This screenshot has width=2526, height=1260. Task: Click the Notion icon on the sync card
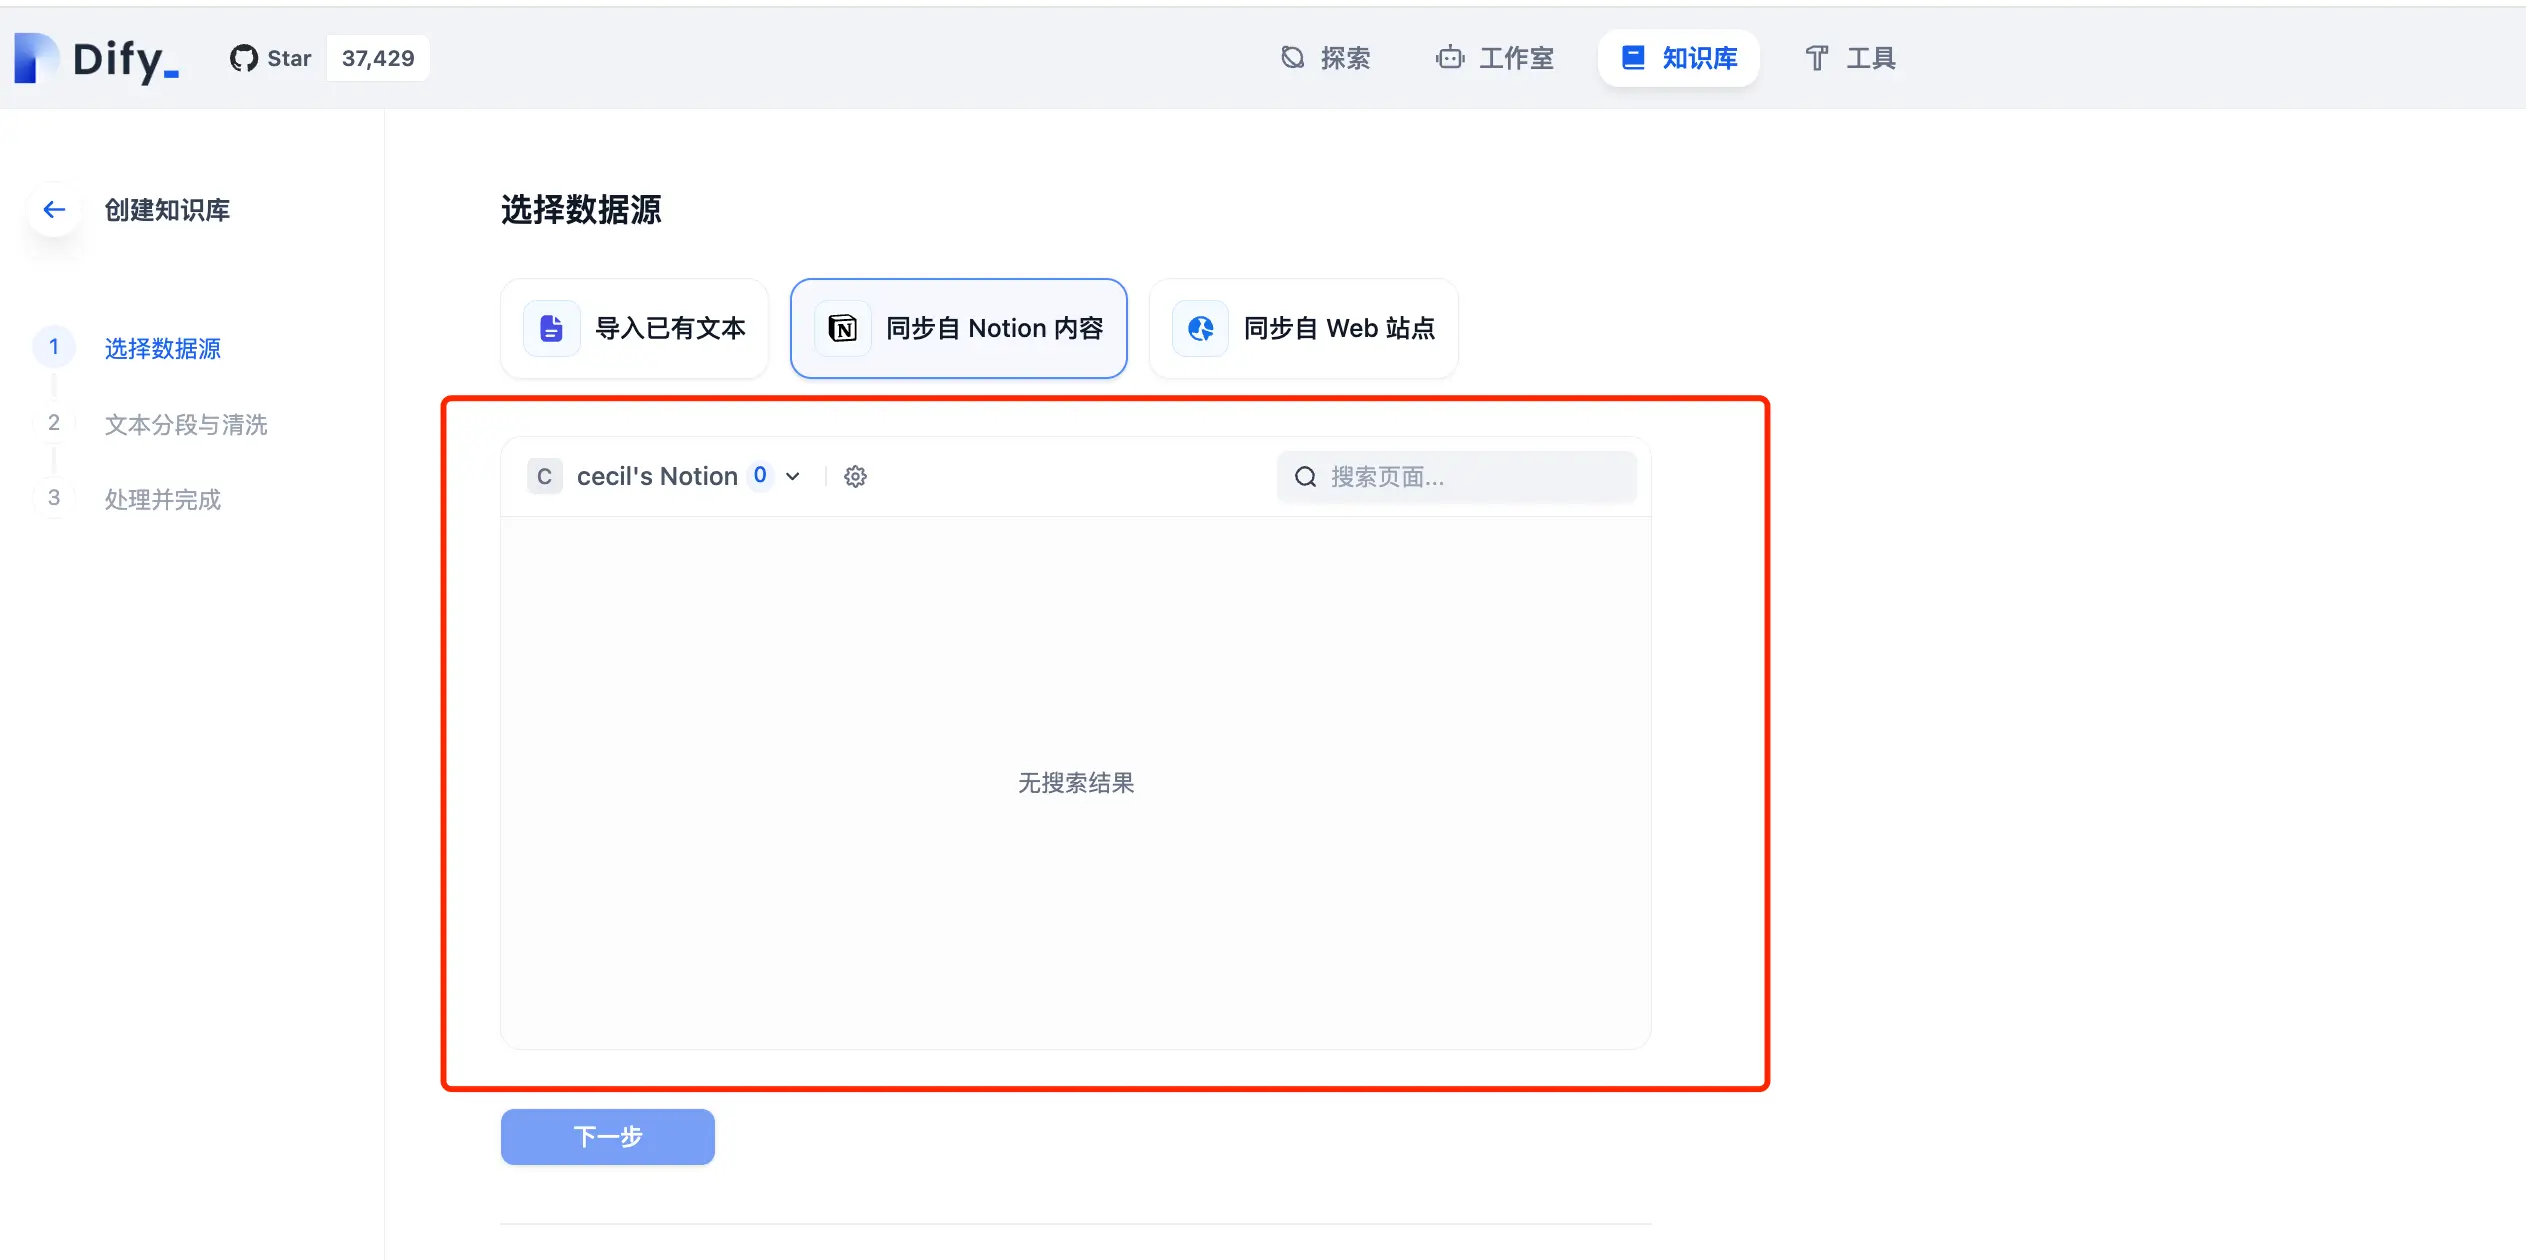pos(841,328)
